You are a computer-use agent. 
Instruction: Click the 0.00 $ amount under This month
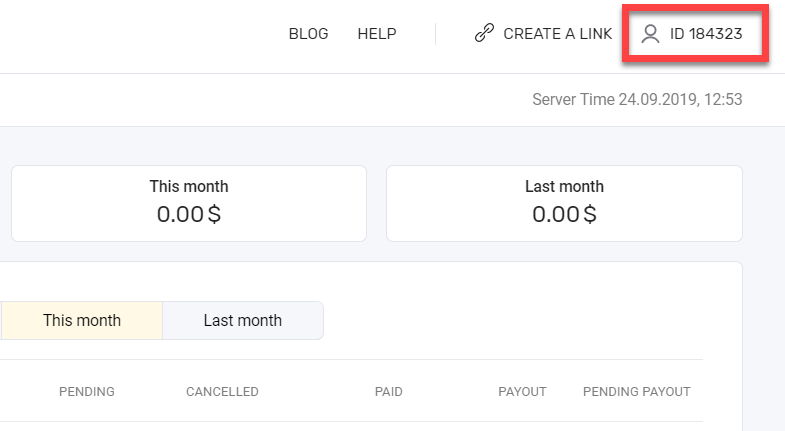click(x=189, y=214)
